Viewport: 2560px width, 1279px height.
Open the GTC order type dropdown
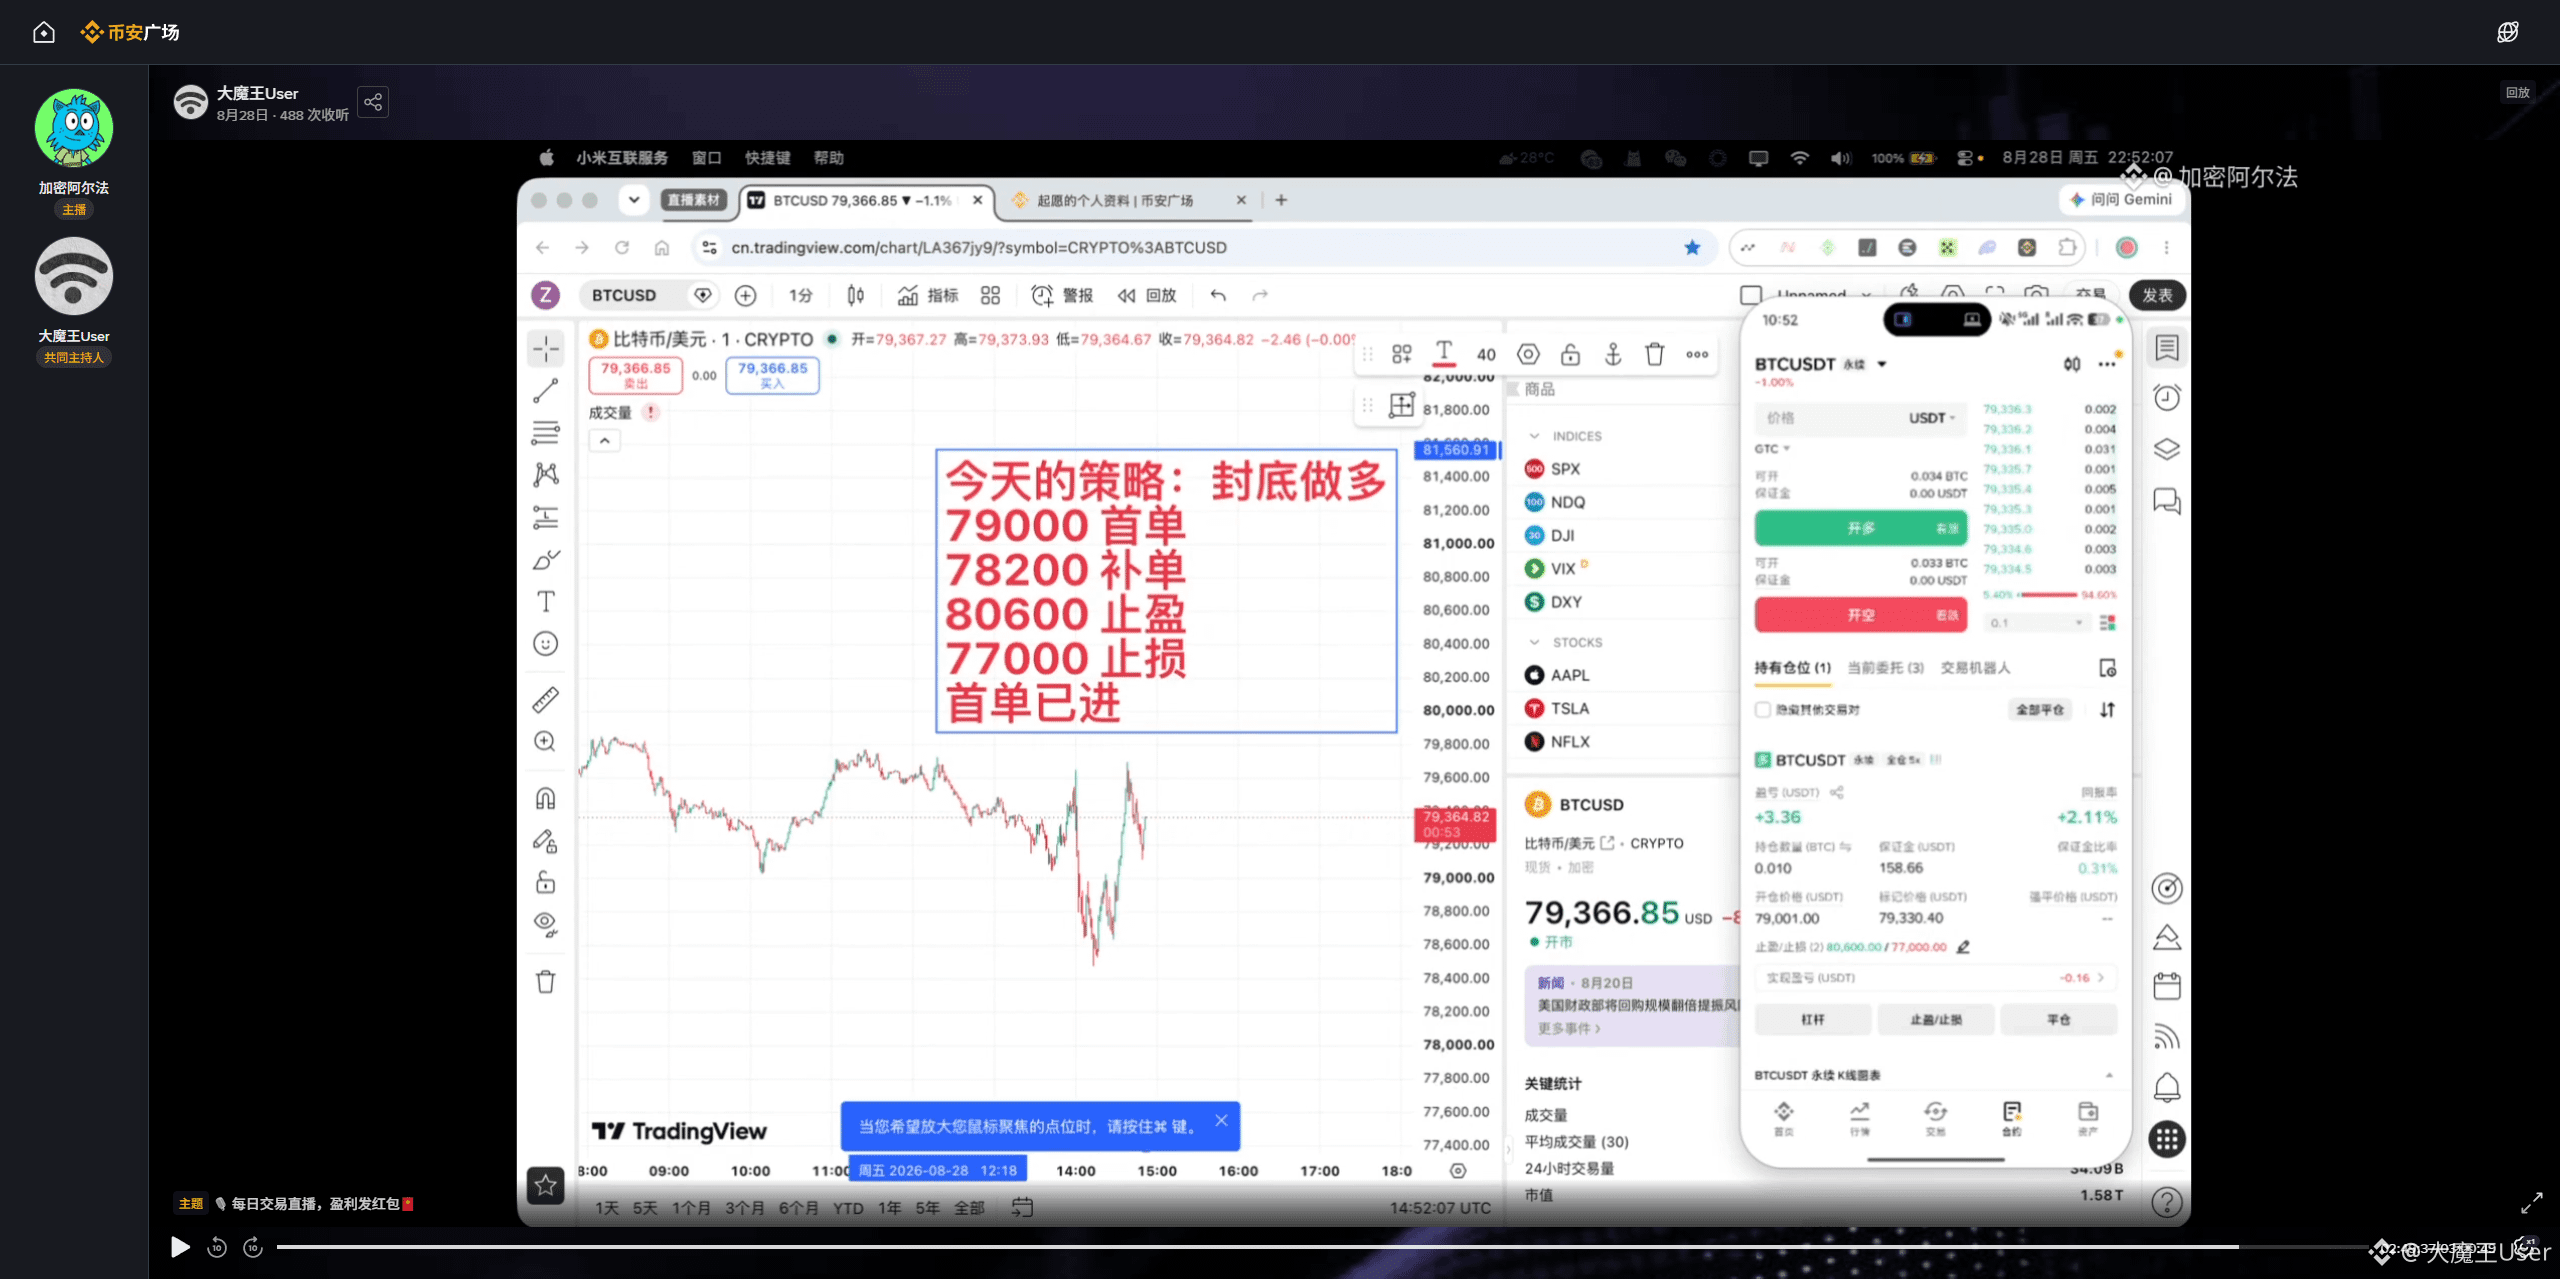(x=1771, y=449)
